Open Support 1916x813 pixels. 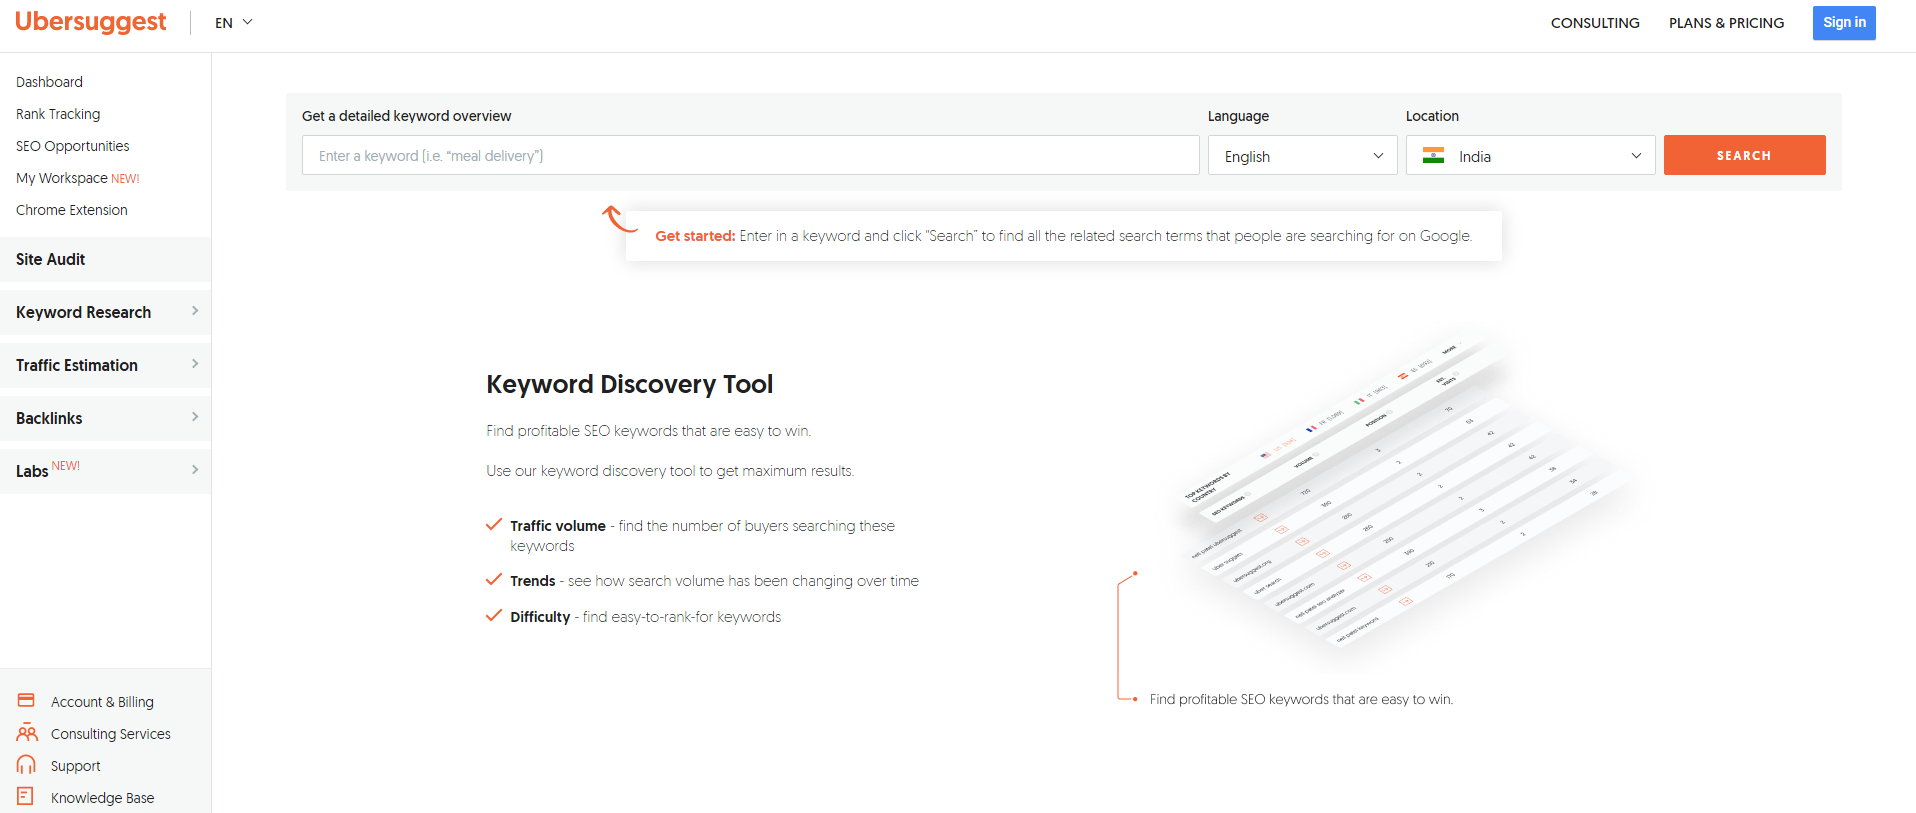(75, 766)
